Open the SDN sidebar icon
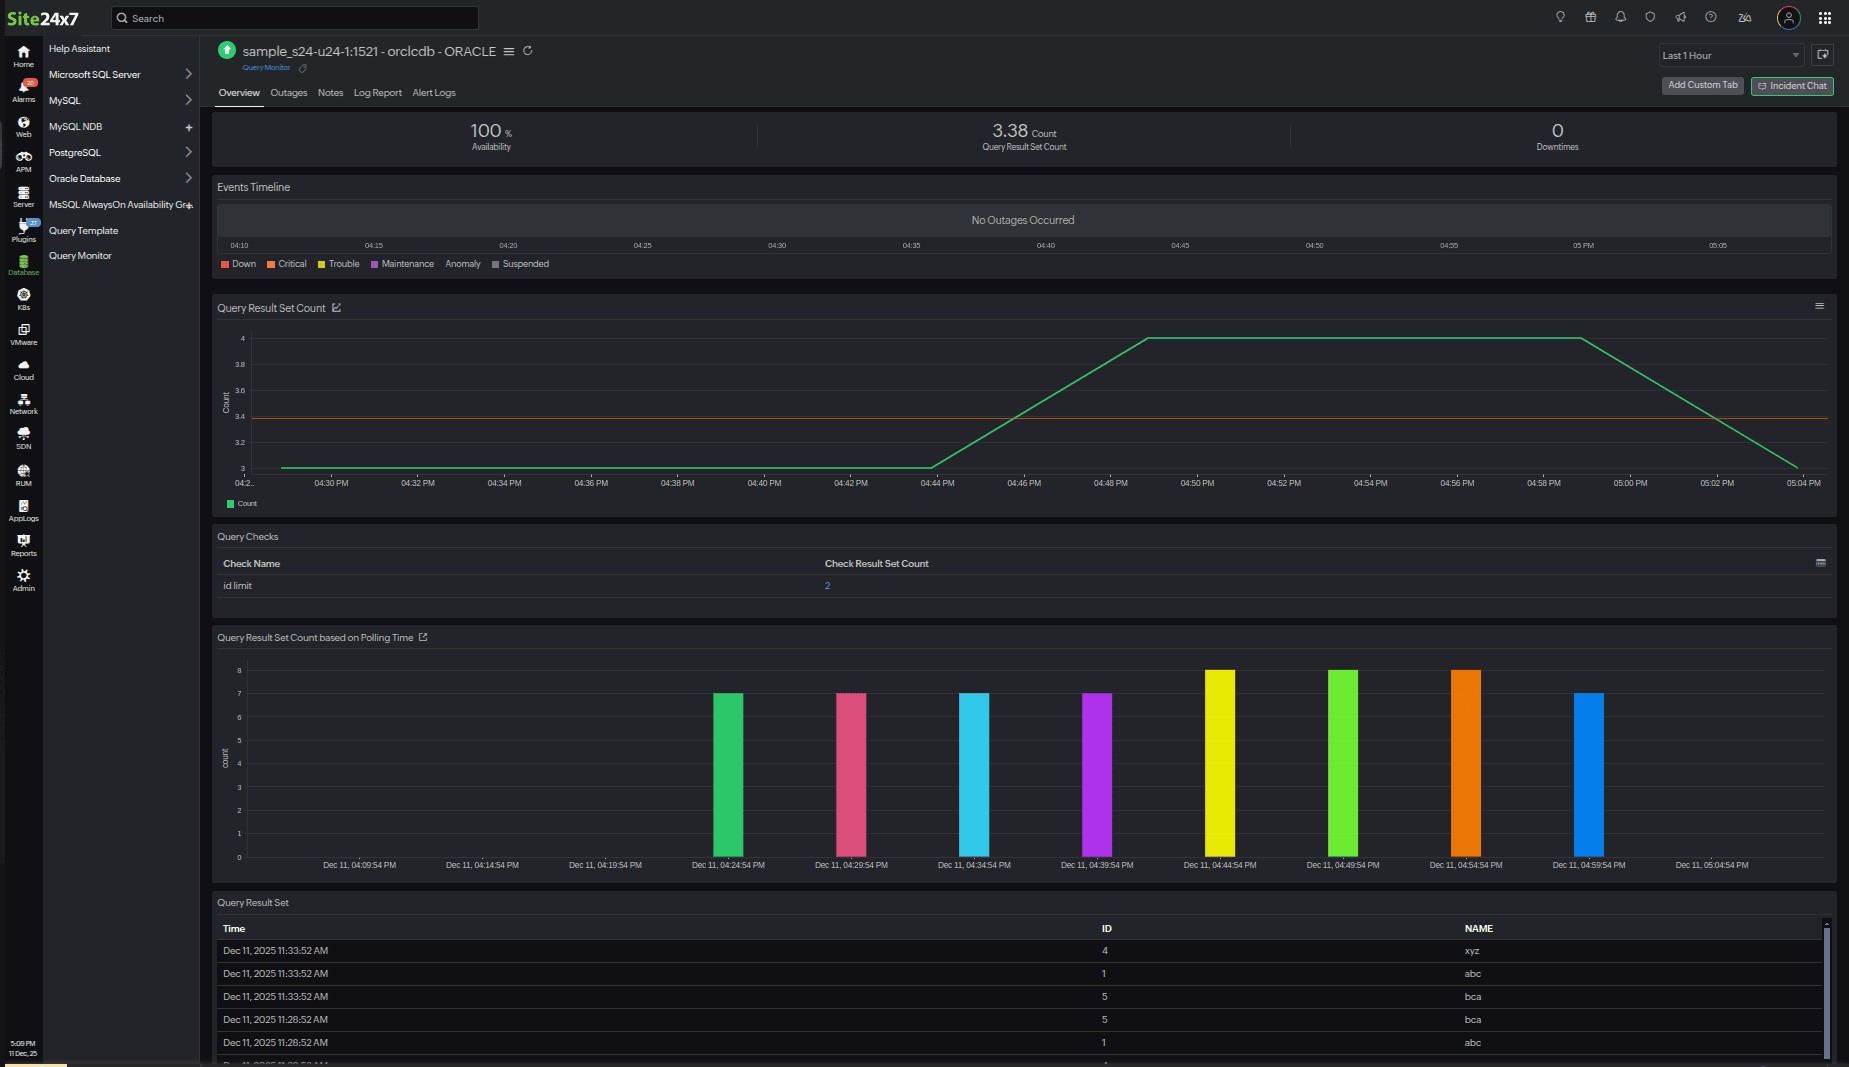 pos(23,438)
